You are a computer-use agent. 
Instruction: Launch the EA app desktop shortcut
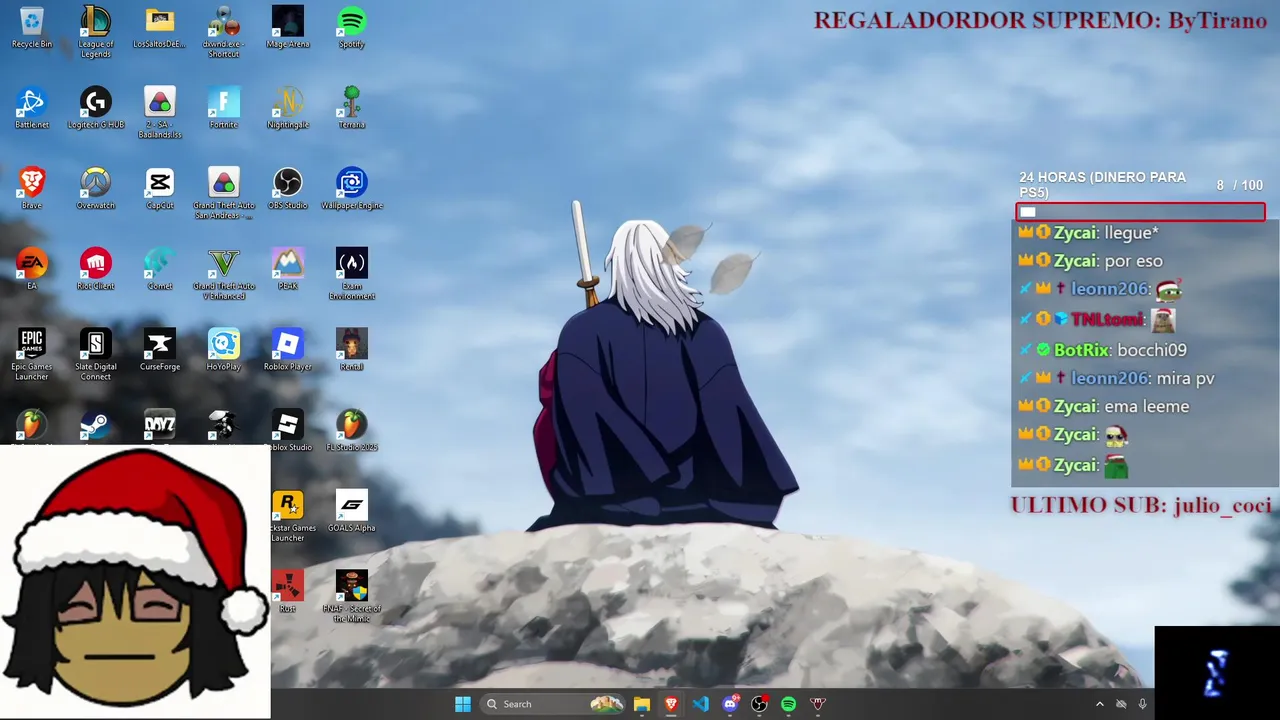[x=32, y=269]
